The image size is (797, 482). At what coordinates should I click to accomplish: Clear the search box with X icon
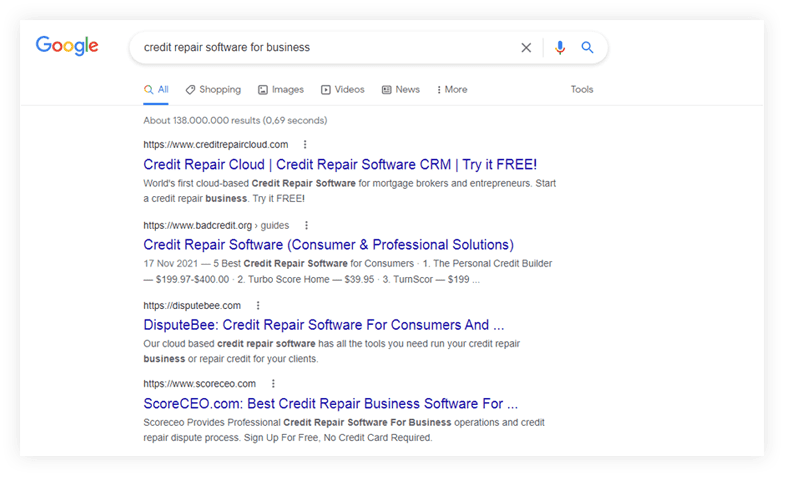(526, 47)
